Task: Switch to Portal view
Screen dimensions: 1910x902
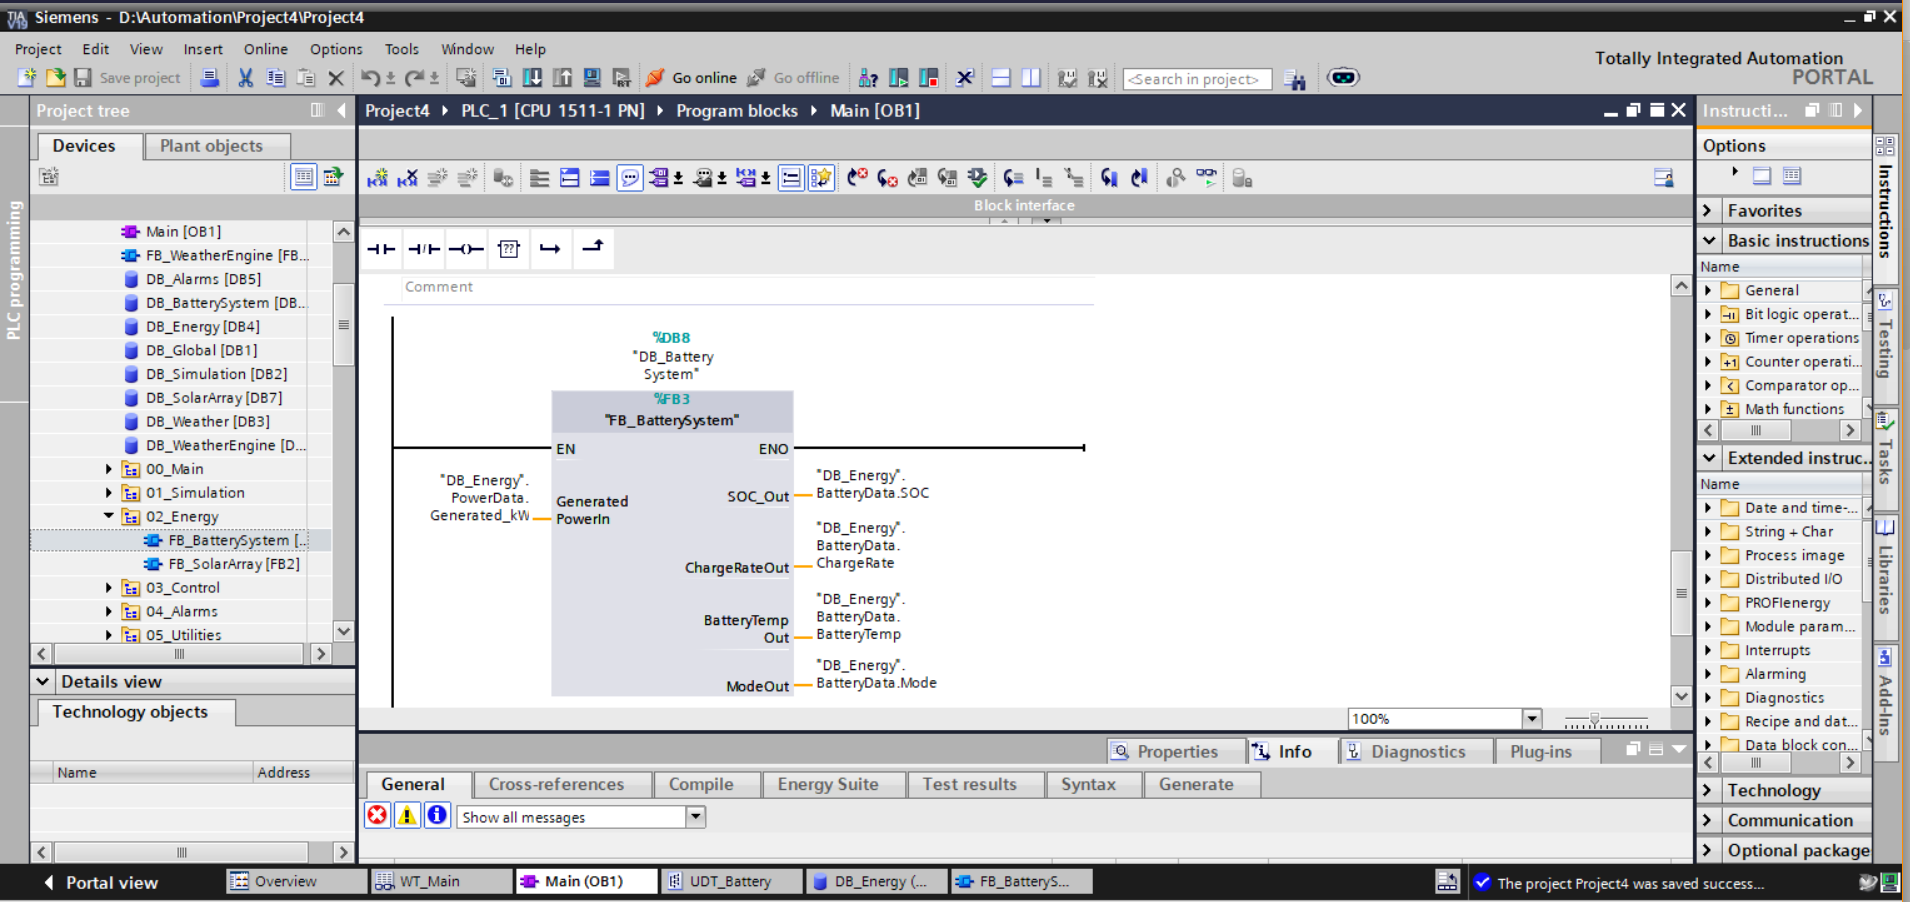Action: pos(100,883)
